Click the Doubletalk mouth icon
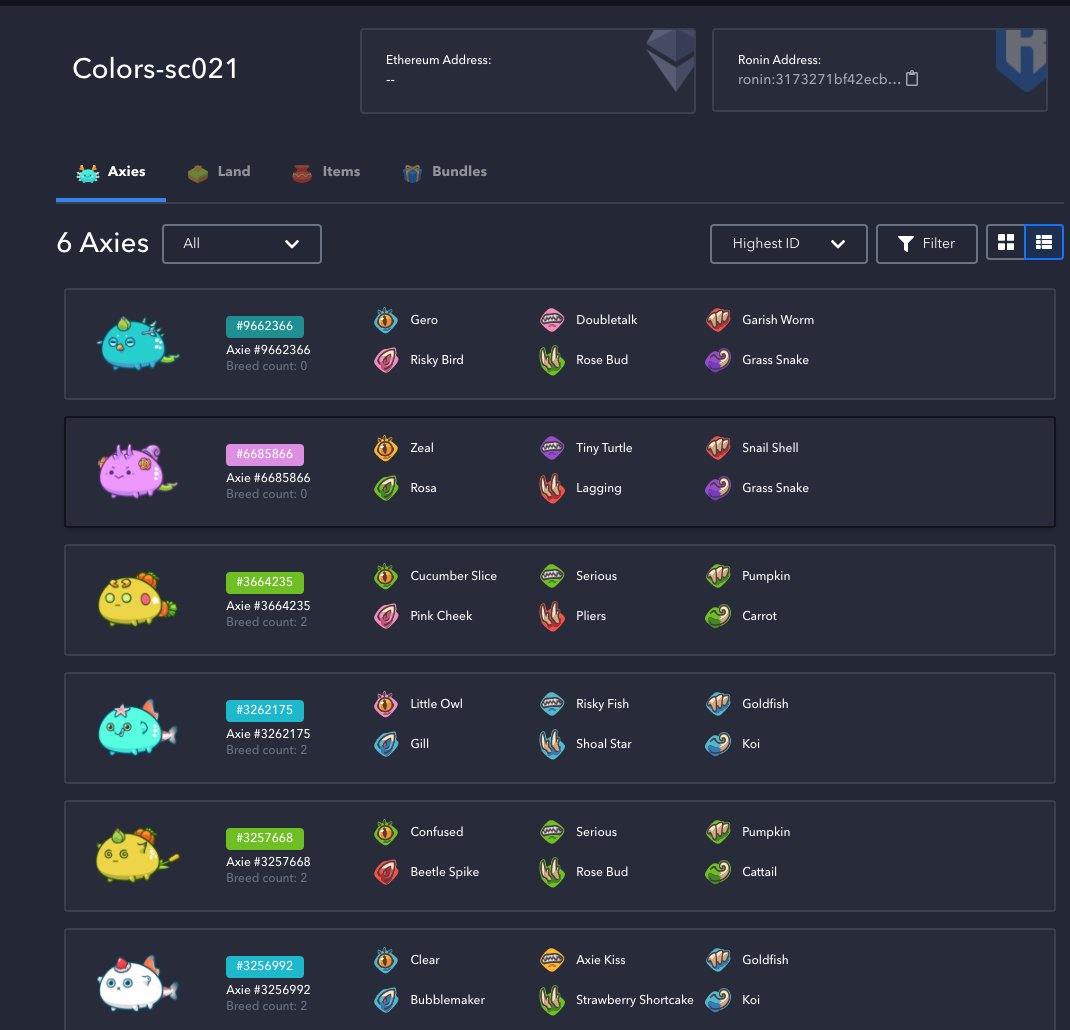1070x1030 pixels. (551, 320)
